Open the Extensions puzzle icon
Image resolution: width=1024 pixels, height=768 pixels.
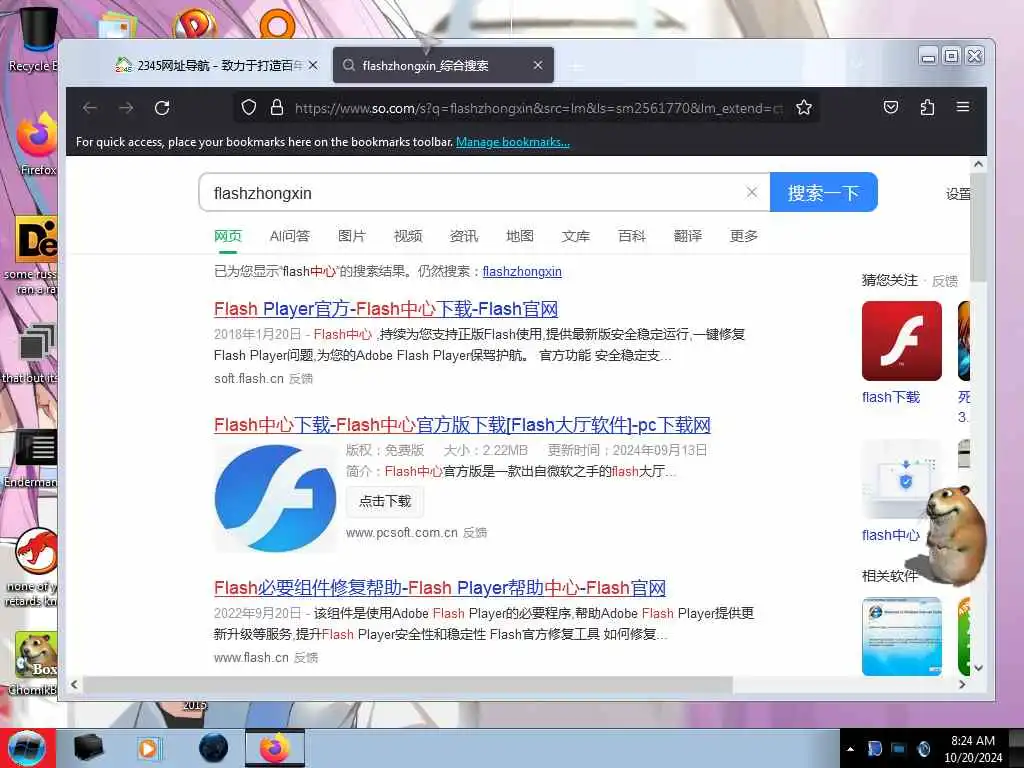click(927, 107)
